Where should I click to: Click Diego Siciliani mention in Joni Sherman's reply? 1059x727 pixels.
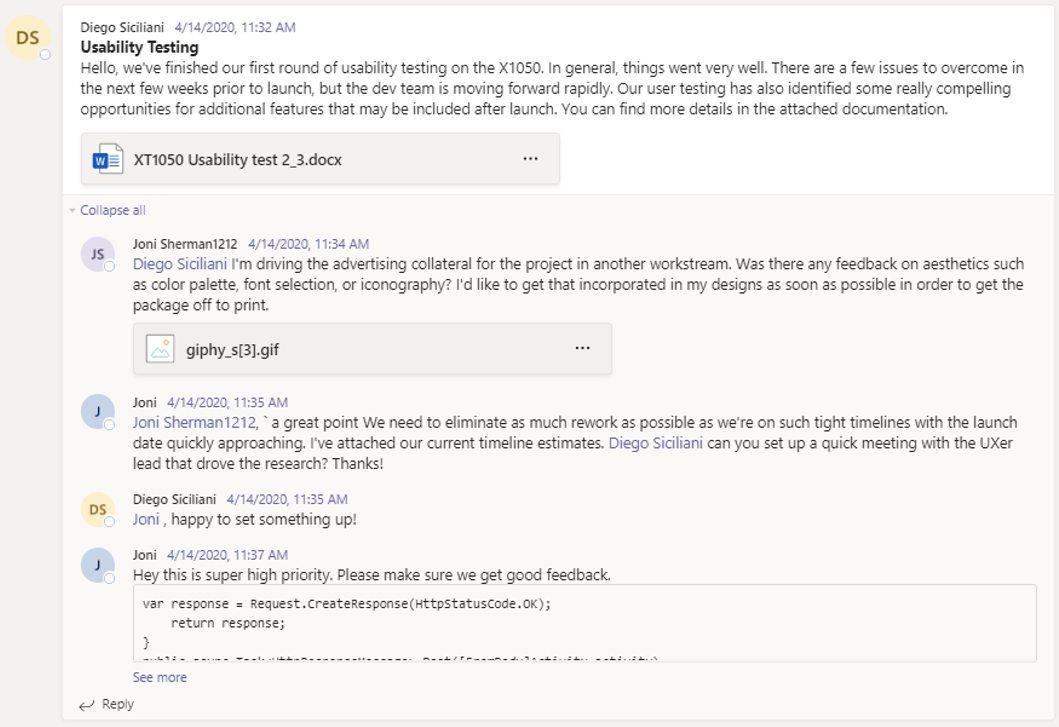[180, 264]
